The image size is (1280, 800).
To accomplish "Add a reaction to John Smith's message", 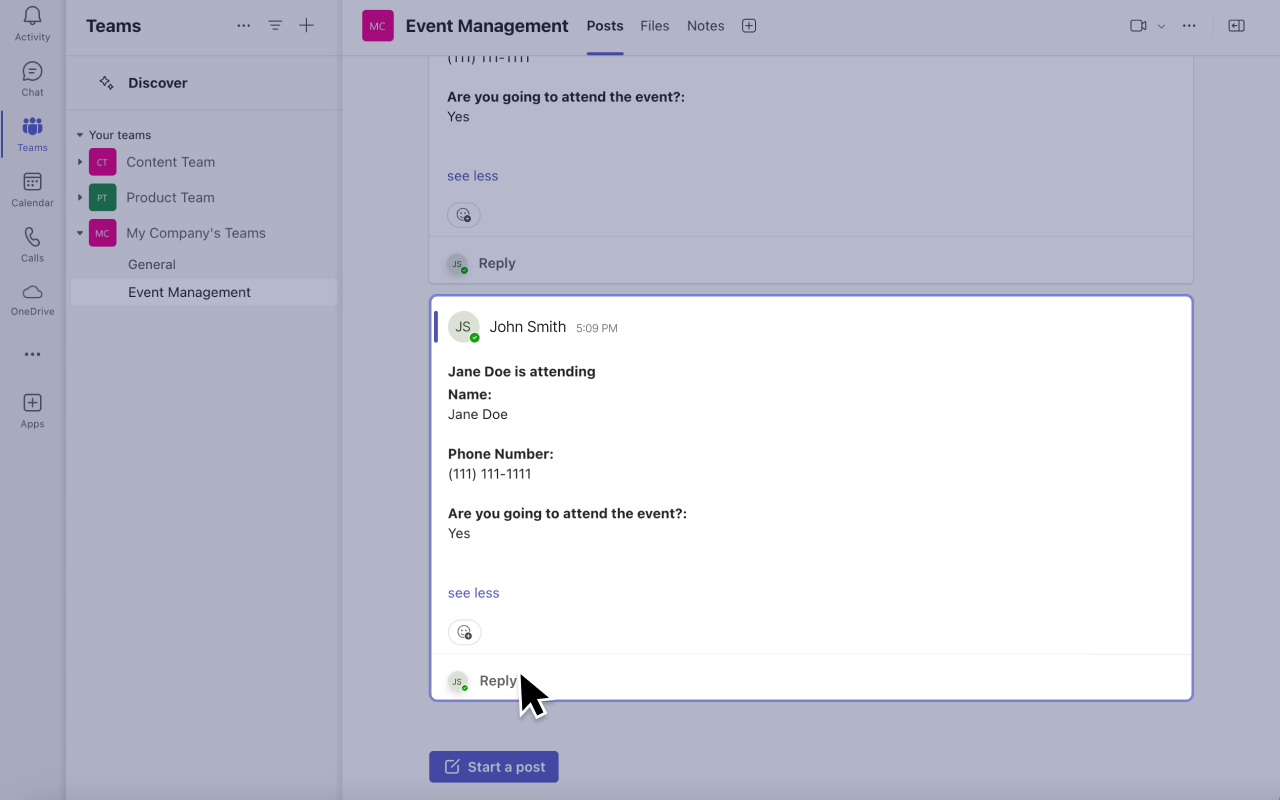I will (x=464, y=631).
